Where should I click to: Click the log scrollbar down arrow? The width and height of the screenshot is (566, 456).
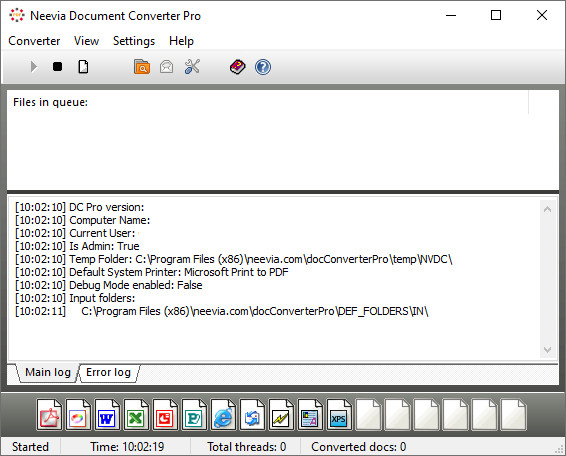(x=547, y=349)
